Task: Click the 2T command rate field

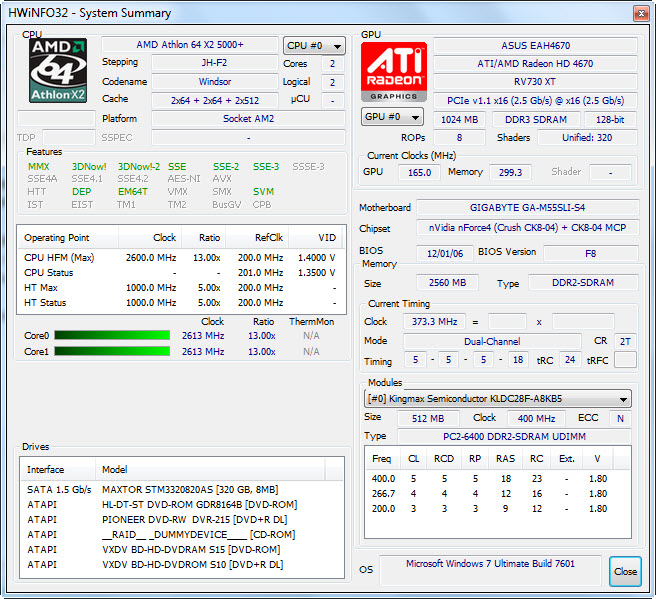Action: coord(625,341)
